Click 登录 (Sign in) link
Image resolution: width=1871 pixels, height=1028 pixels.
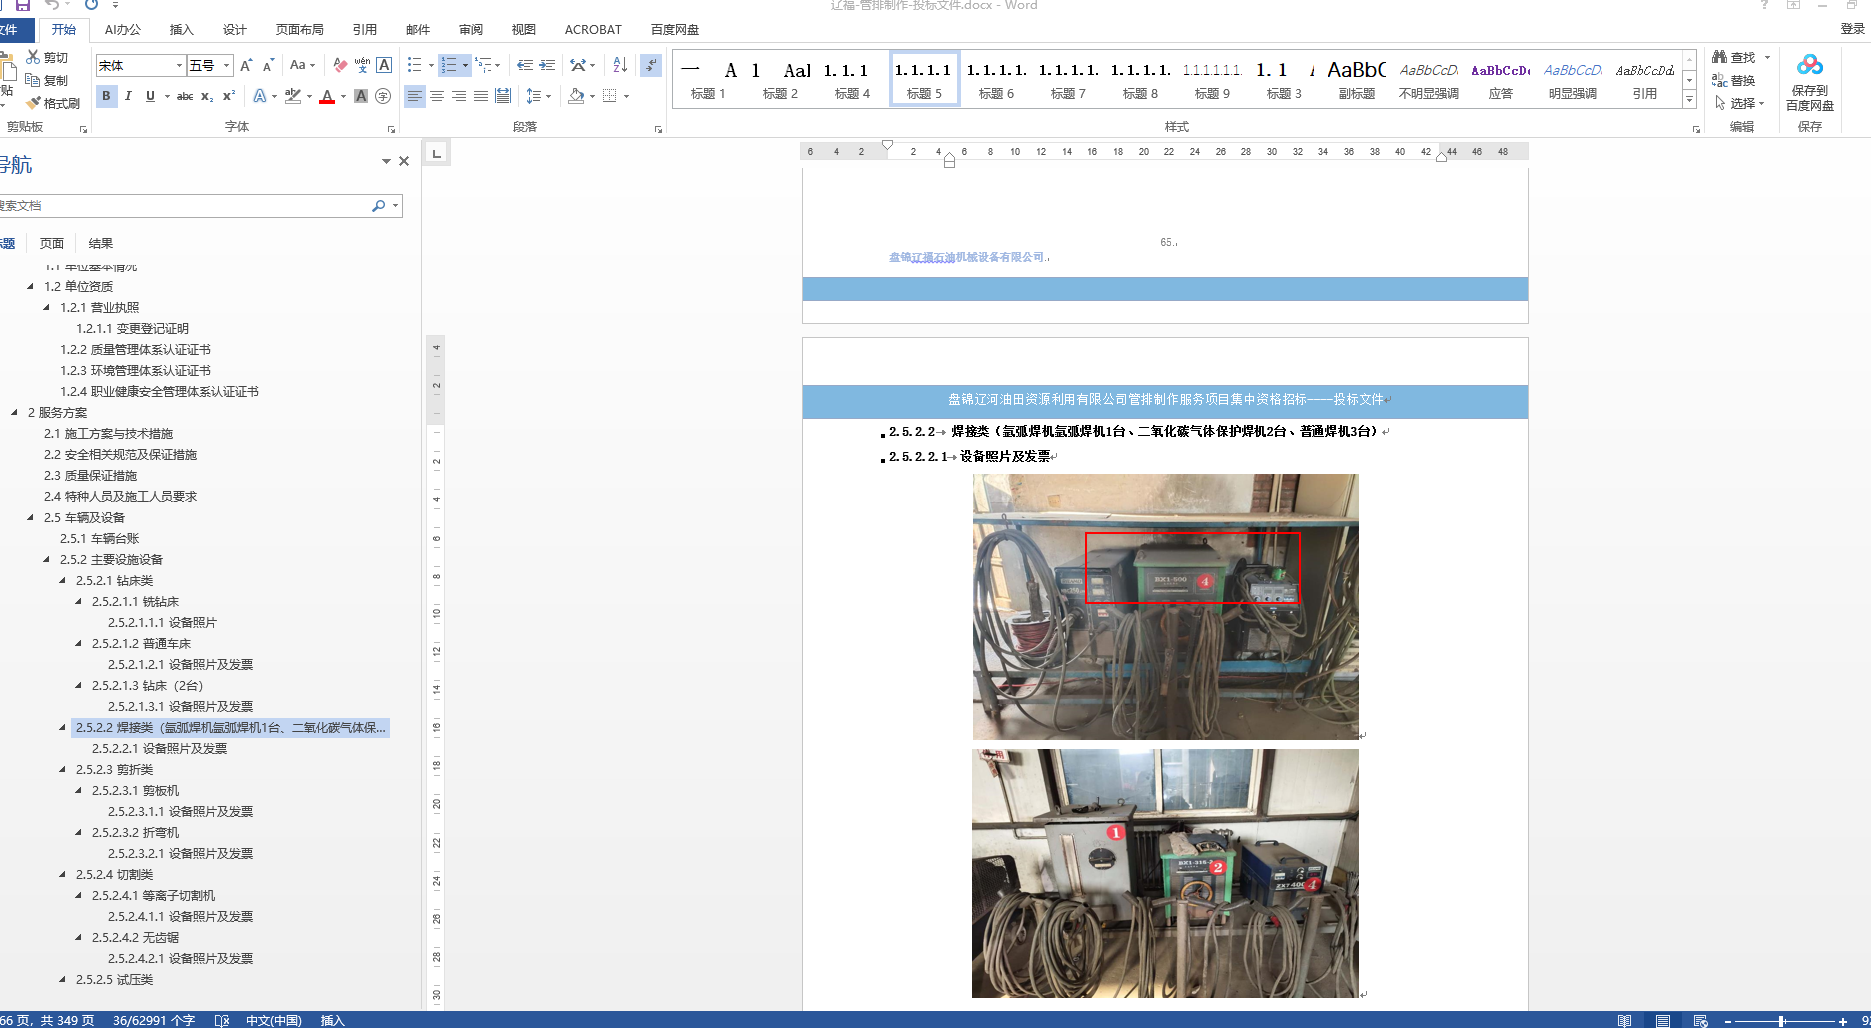click(1852, 29)
